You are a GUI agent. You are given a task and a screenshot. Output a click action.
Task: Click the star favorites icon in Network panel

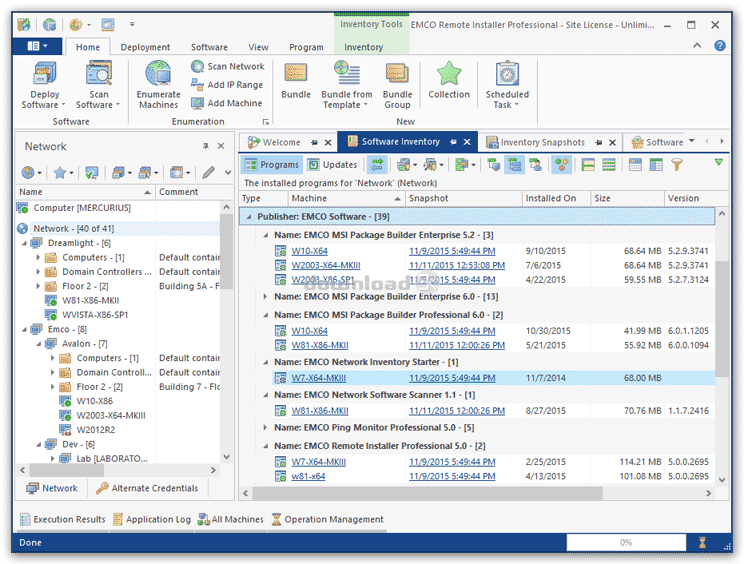tap(60, 172)
